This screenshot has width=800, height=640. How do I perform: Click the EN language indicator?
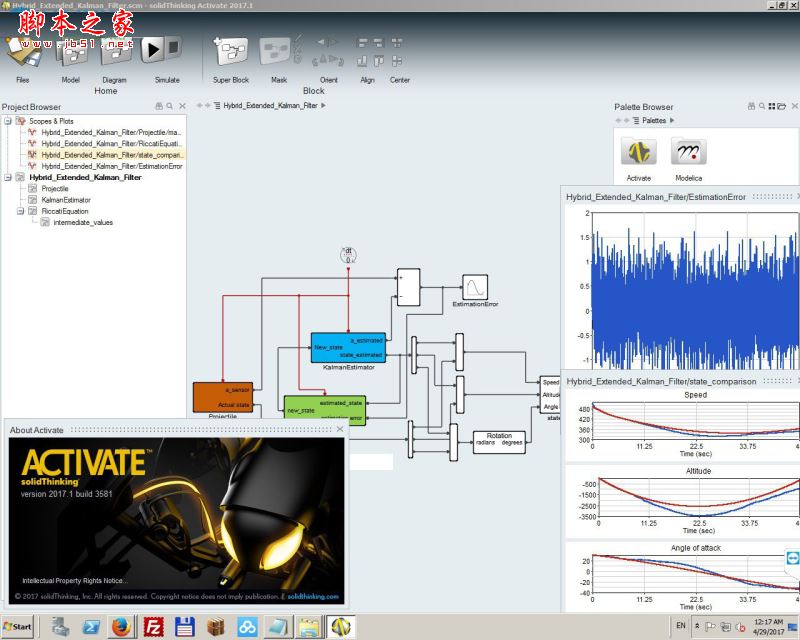(x=681, y=625)
